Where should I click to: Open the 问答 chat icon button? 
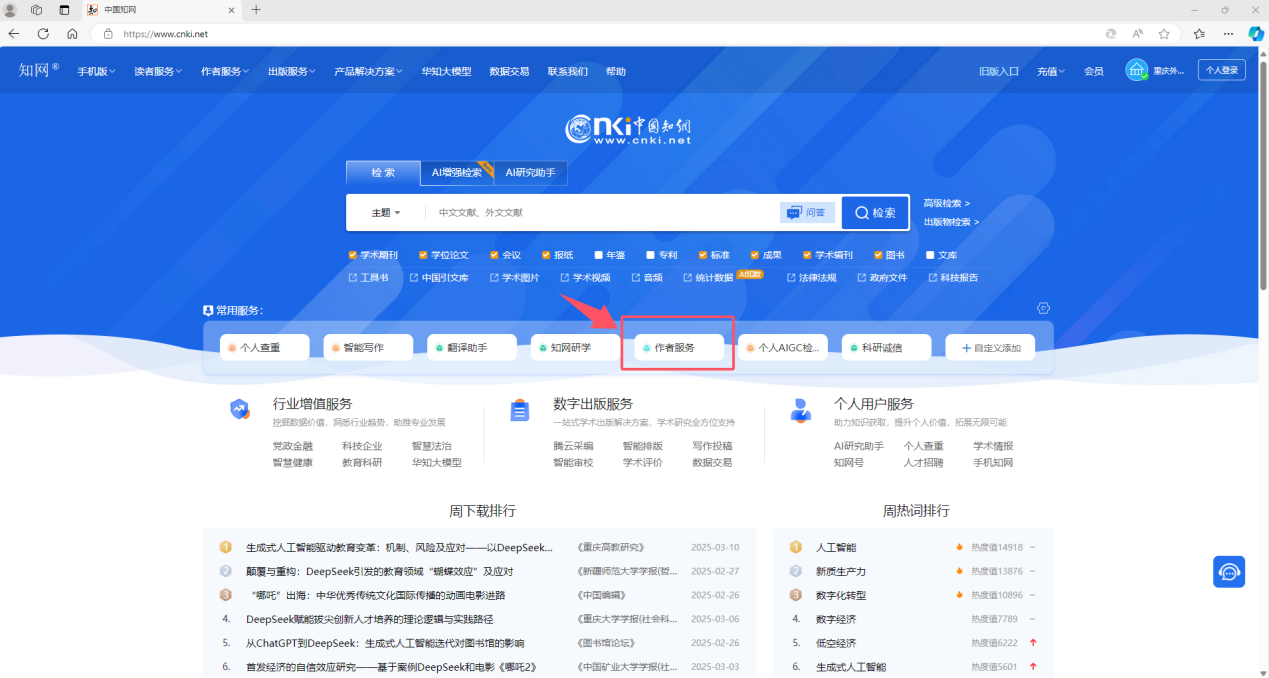coord(807,212)
